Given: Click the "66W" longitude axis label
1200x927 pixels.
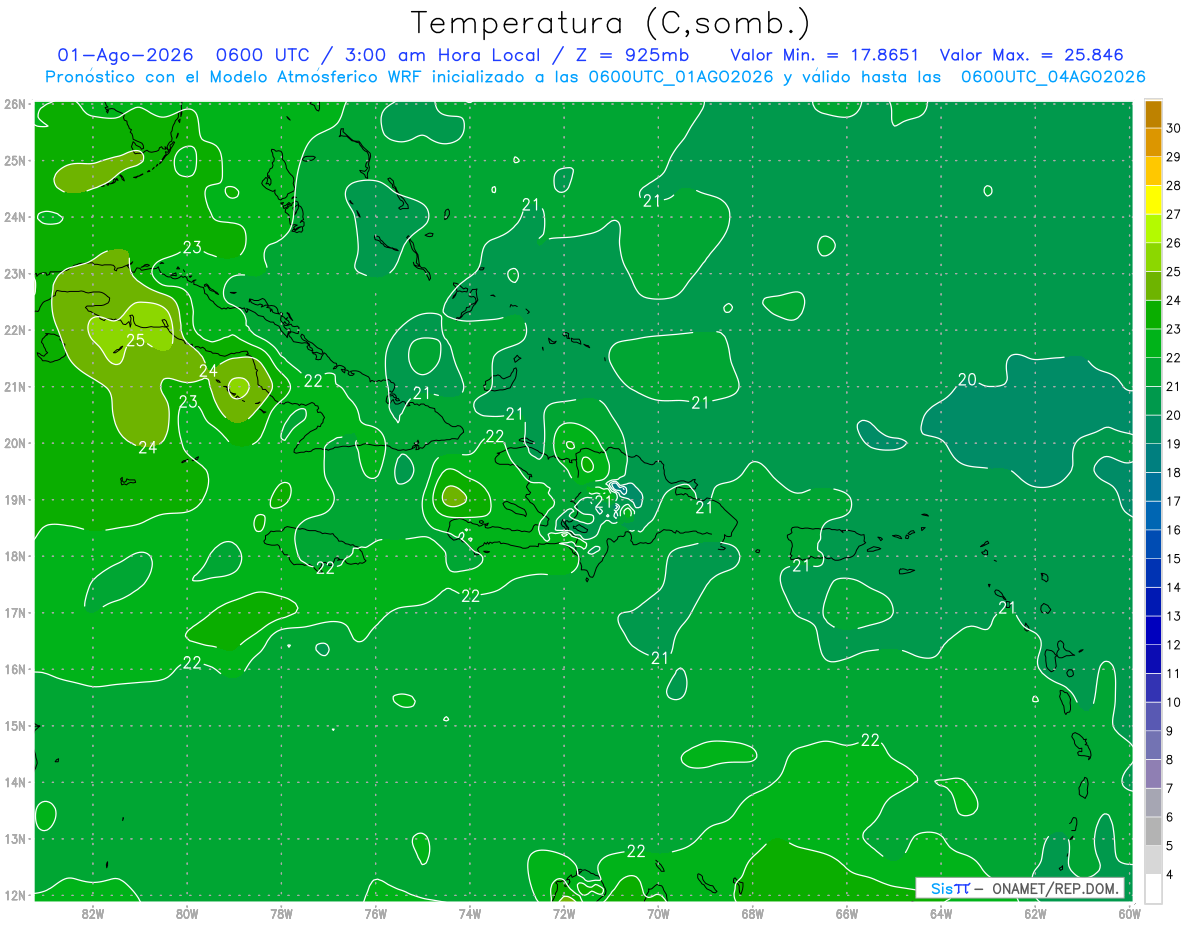Looking at the screenshot, I should pyautogui.click(x=846, y=913).
